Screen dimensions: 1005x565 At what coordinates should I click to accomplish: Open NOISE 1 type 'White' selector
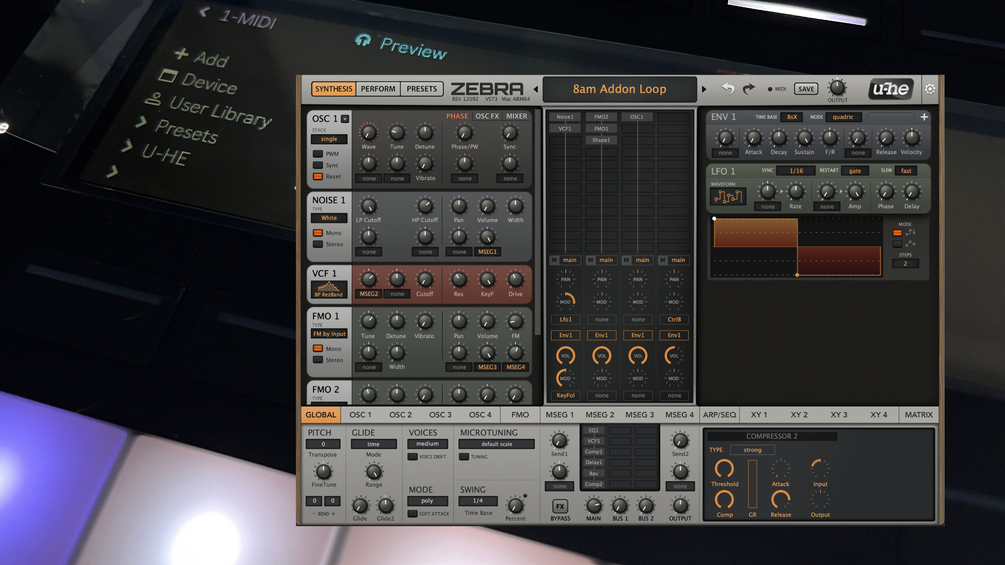coord(329,218)
